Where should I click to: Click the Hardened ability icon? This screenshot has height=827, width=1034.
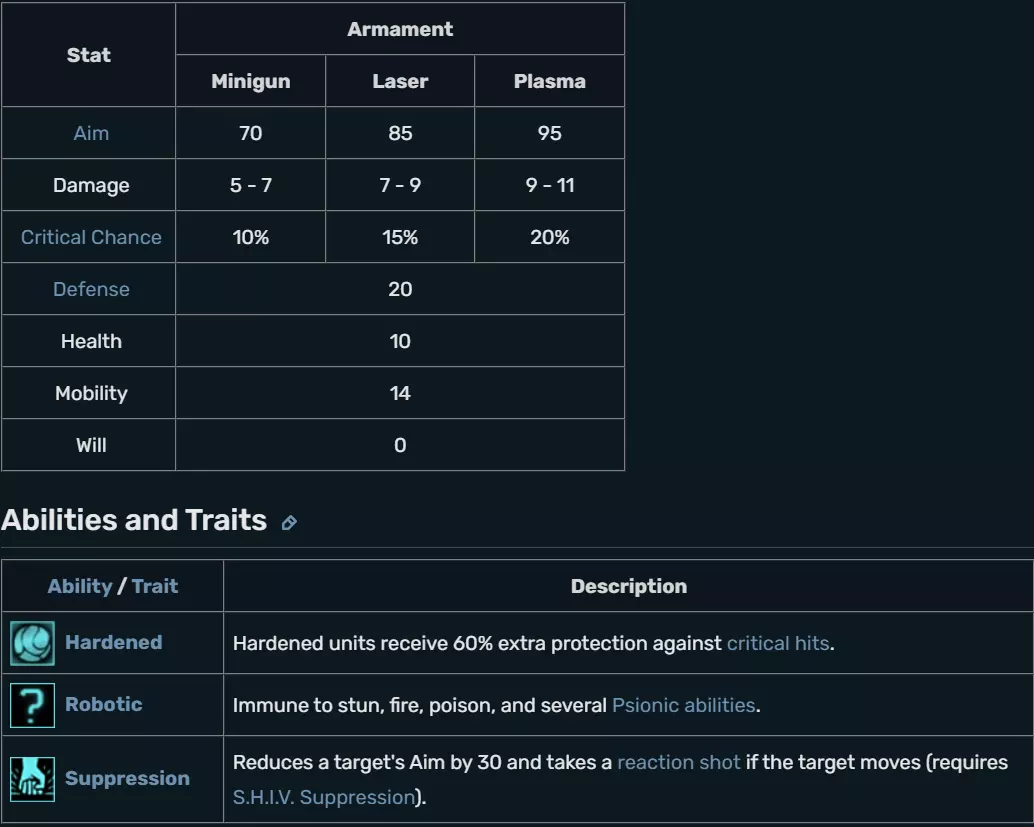(32, 643)
